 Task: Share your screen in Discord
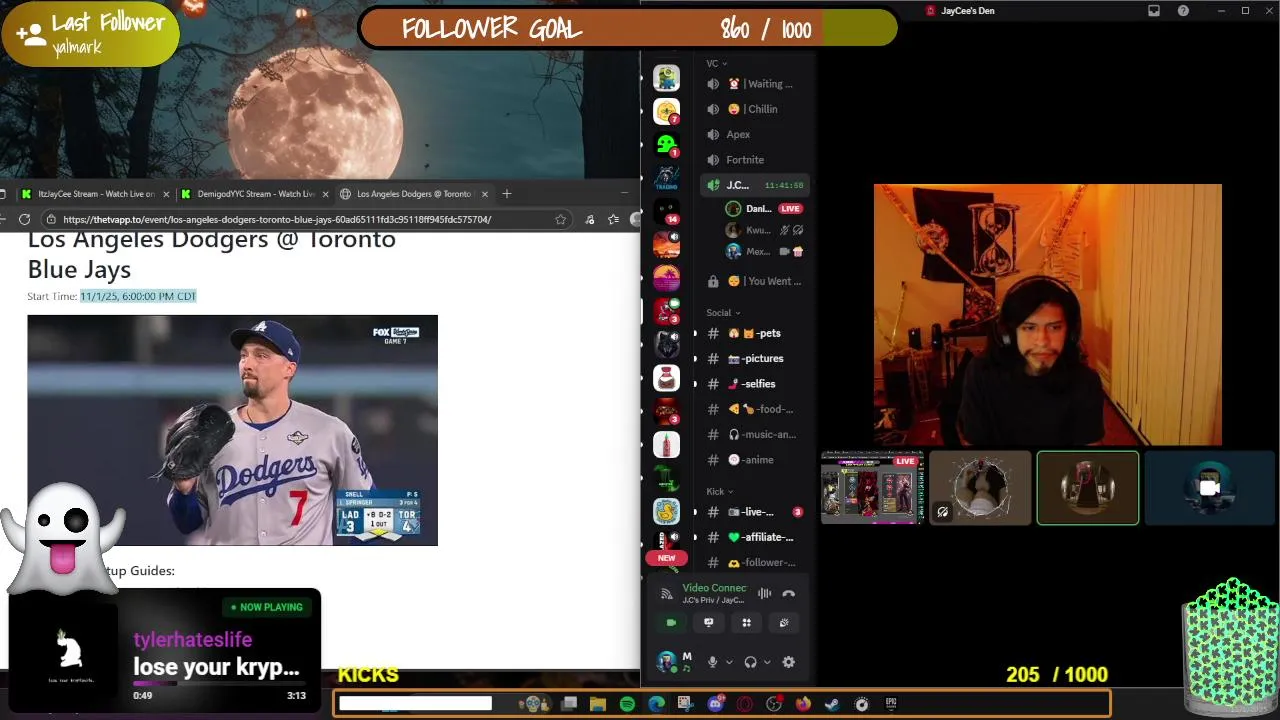[709, 622]
